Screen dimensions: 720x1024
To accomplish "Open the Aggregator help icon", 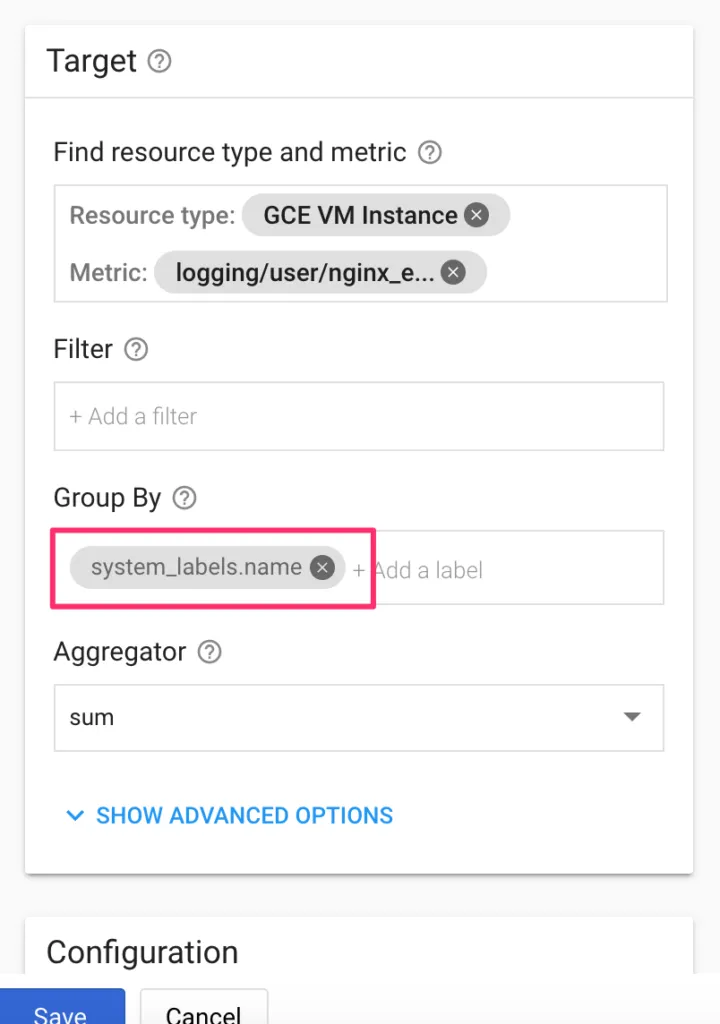I will pos(209,652).
